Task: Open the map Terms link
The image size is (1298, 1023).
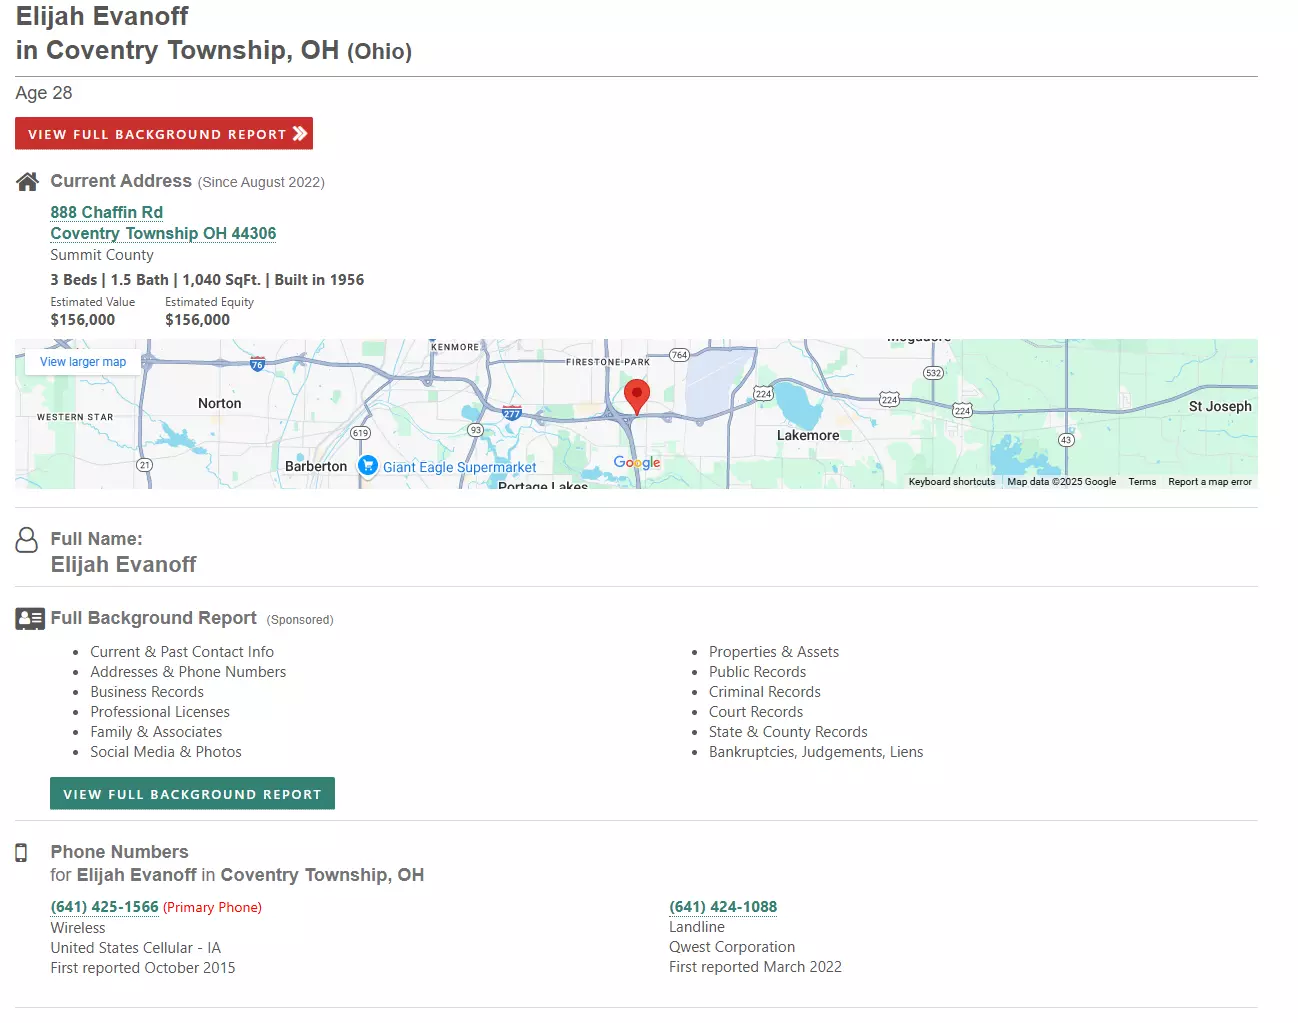Action: pyautogui.click(x=1142, y=482)
